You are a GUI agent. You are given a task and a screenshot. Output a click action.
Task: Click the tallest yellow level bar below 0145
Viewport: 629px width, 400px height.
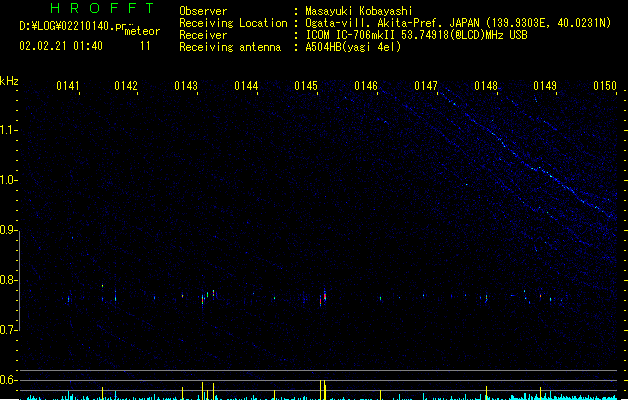321,390
